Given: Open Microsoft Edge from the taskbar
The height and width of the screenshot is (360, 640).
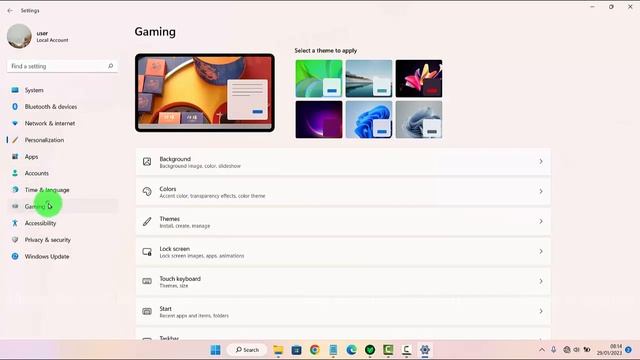Looking at the screenshot, I should click(x=351, y=350).
